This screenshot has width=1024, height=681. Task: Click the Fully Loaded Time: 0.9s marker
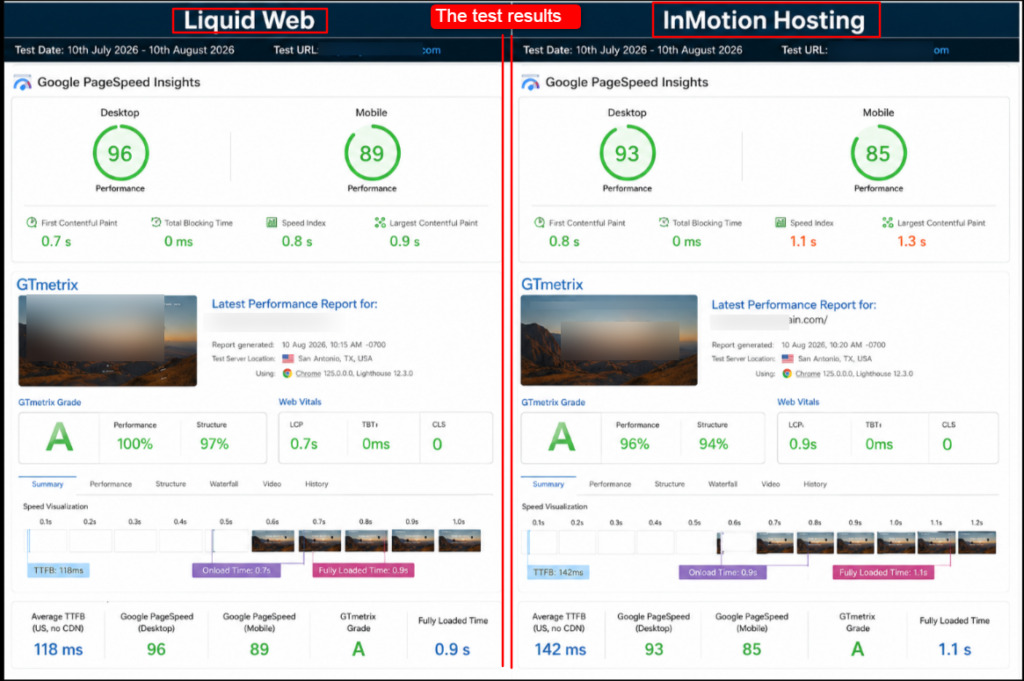click(x=363, y=571)
